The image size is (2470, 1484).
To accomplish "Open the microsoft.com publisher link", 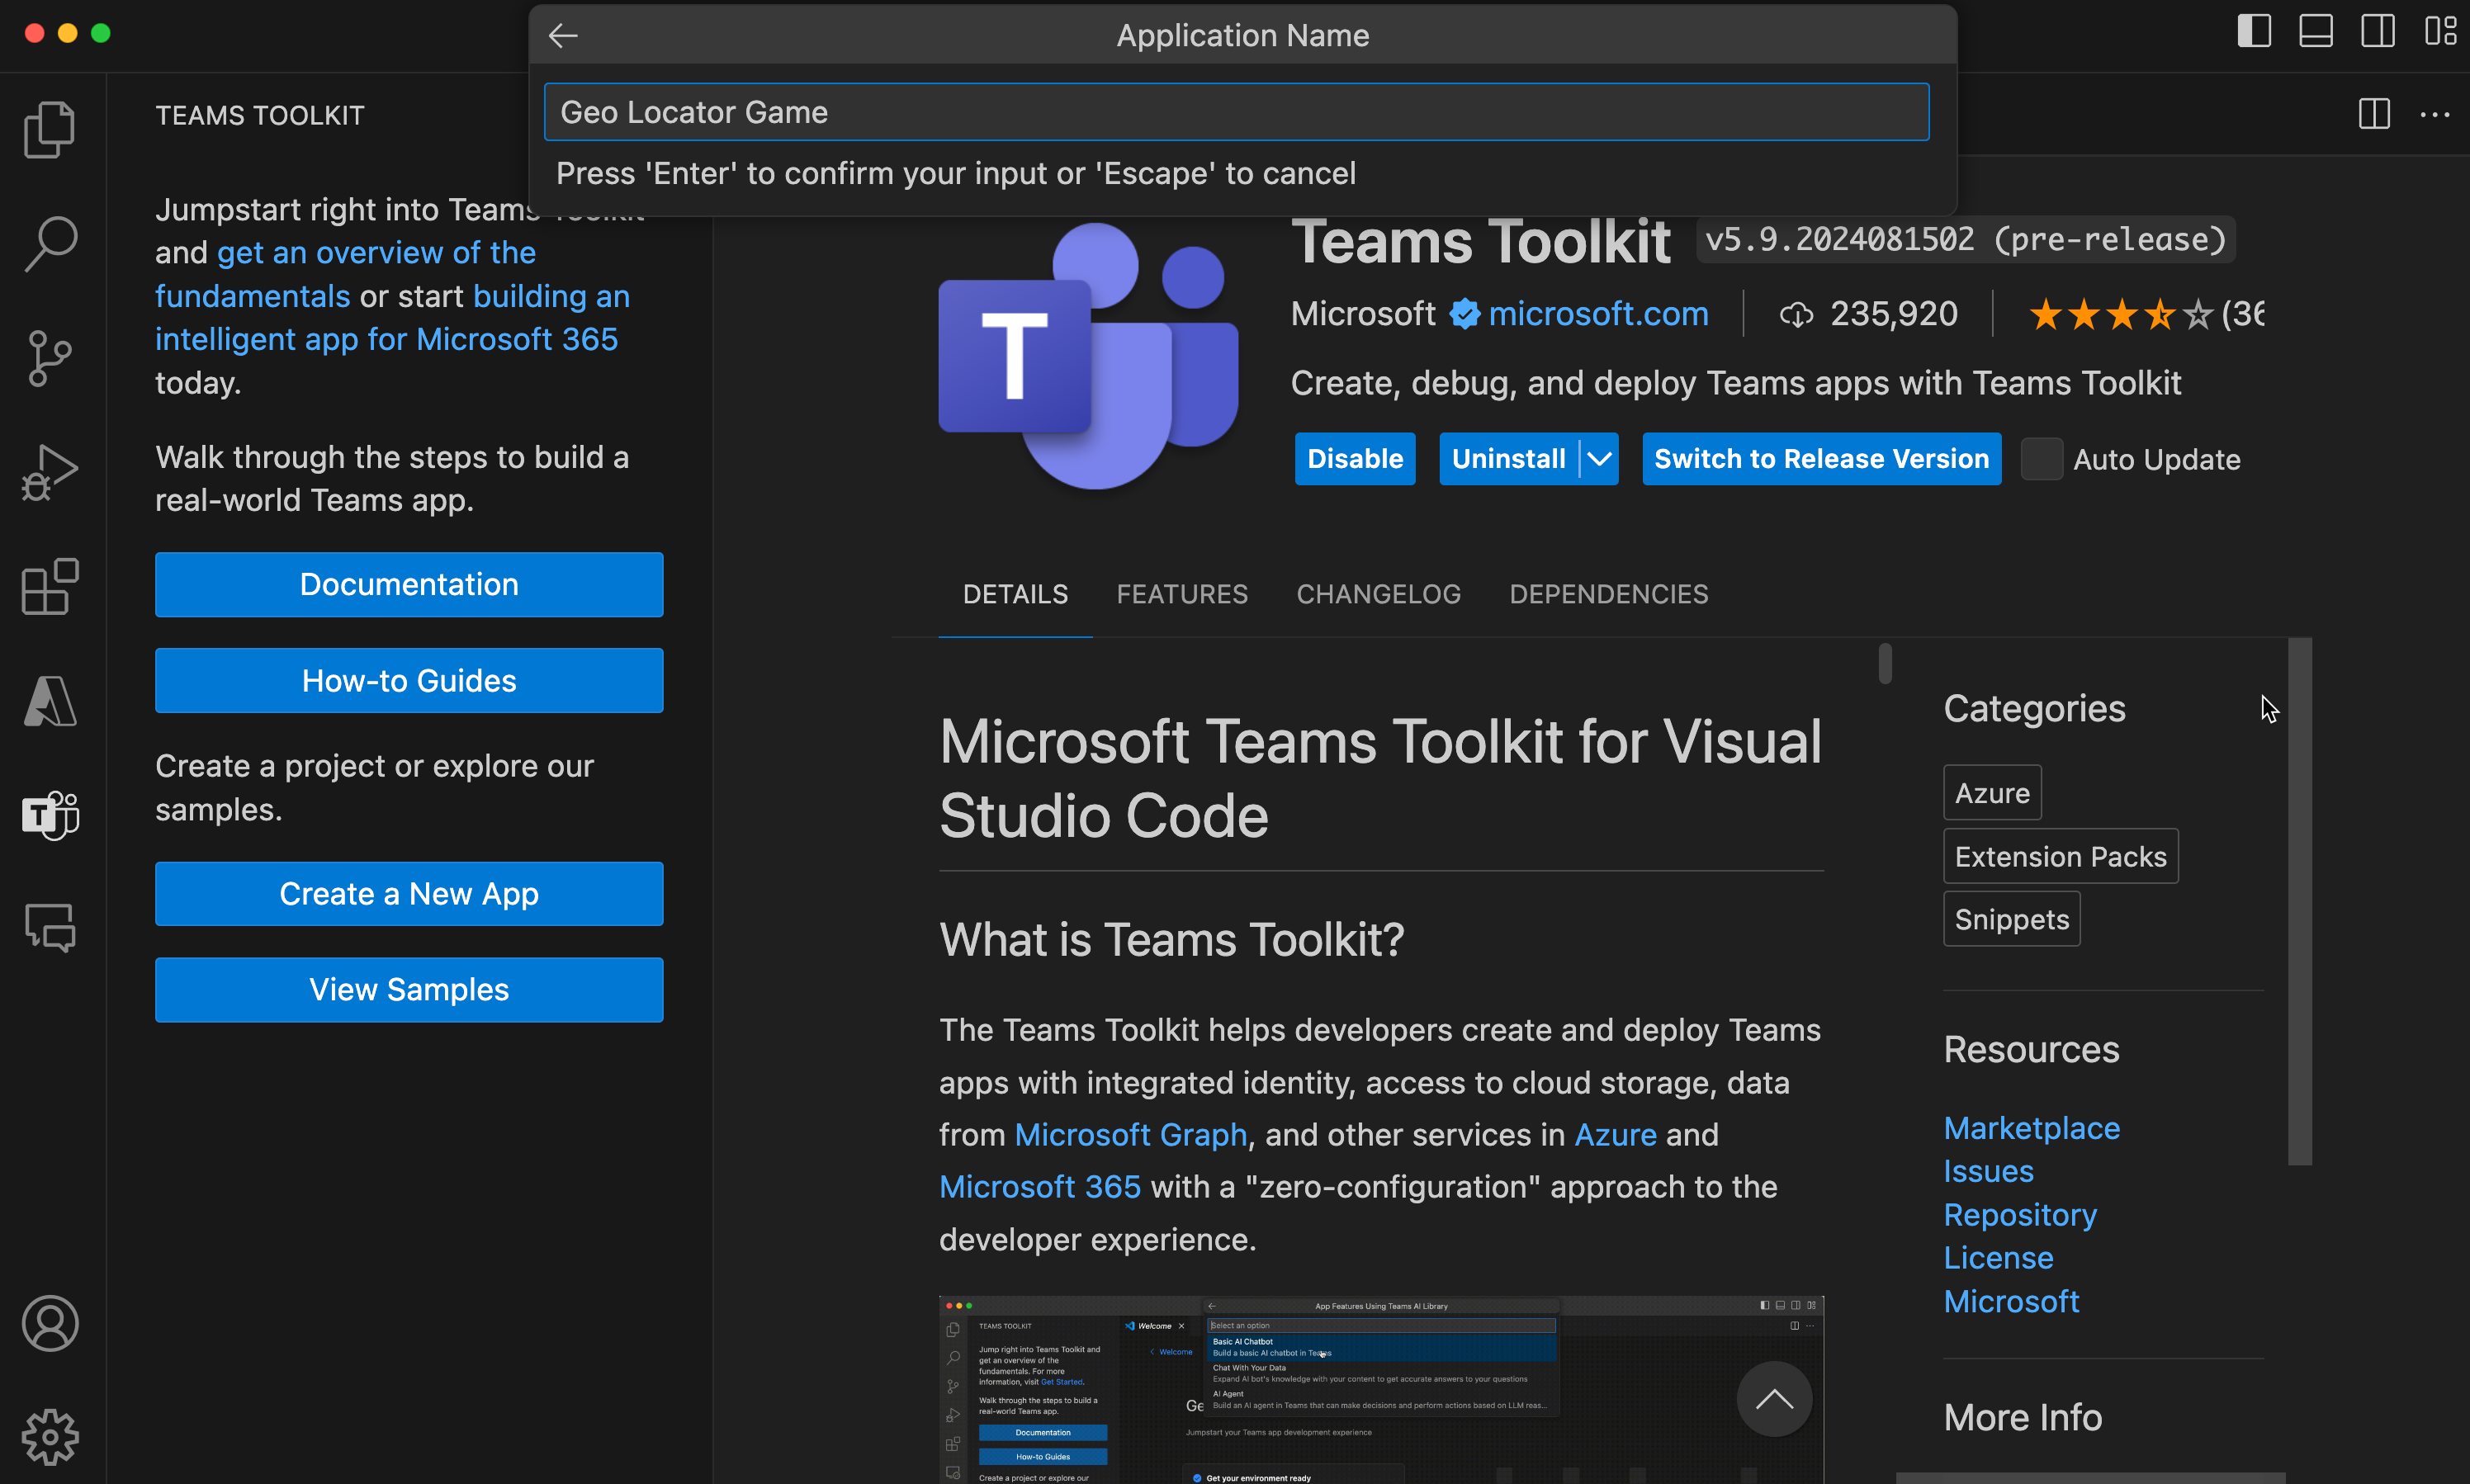I will pyautogui.click(x=1598, y=314).
